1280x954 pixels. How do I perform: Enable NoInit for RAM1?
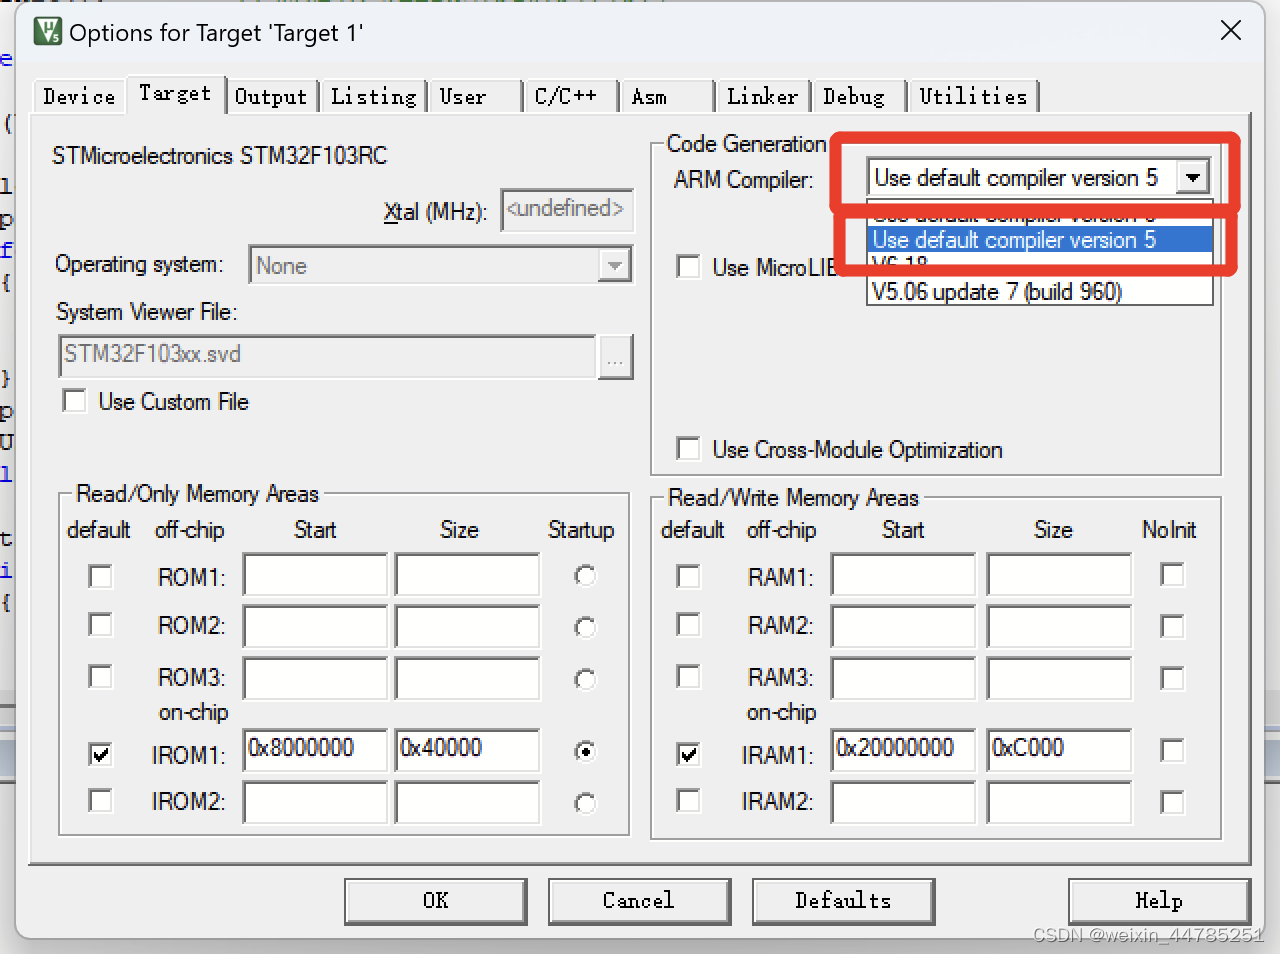click(1172, 575)
